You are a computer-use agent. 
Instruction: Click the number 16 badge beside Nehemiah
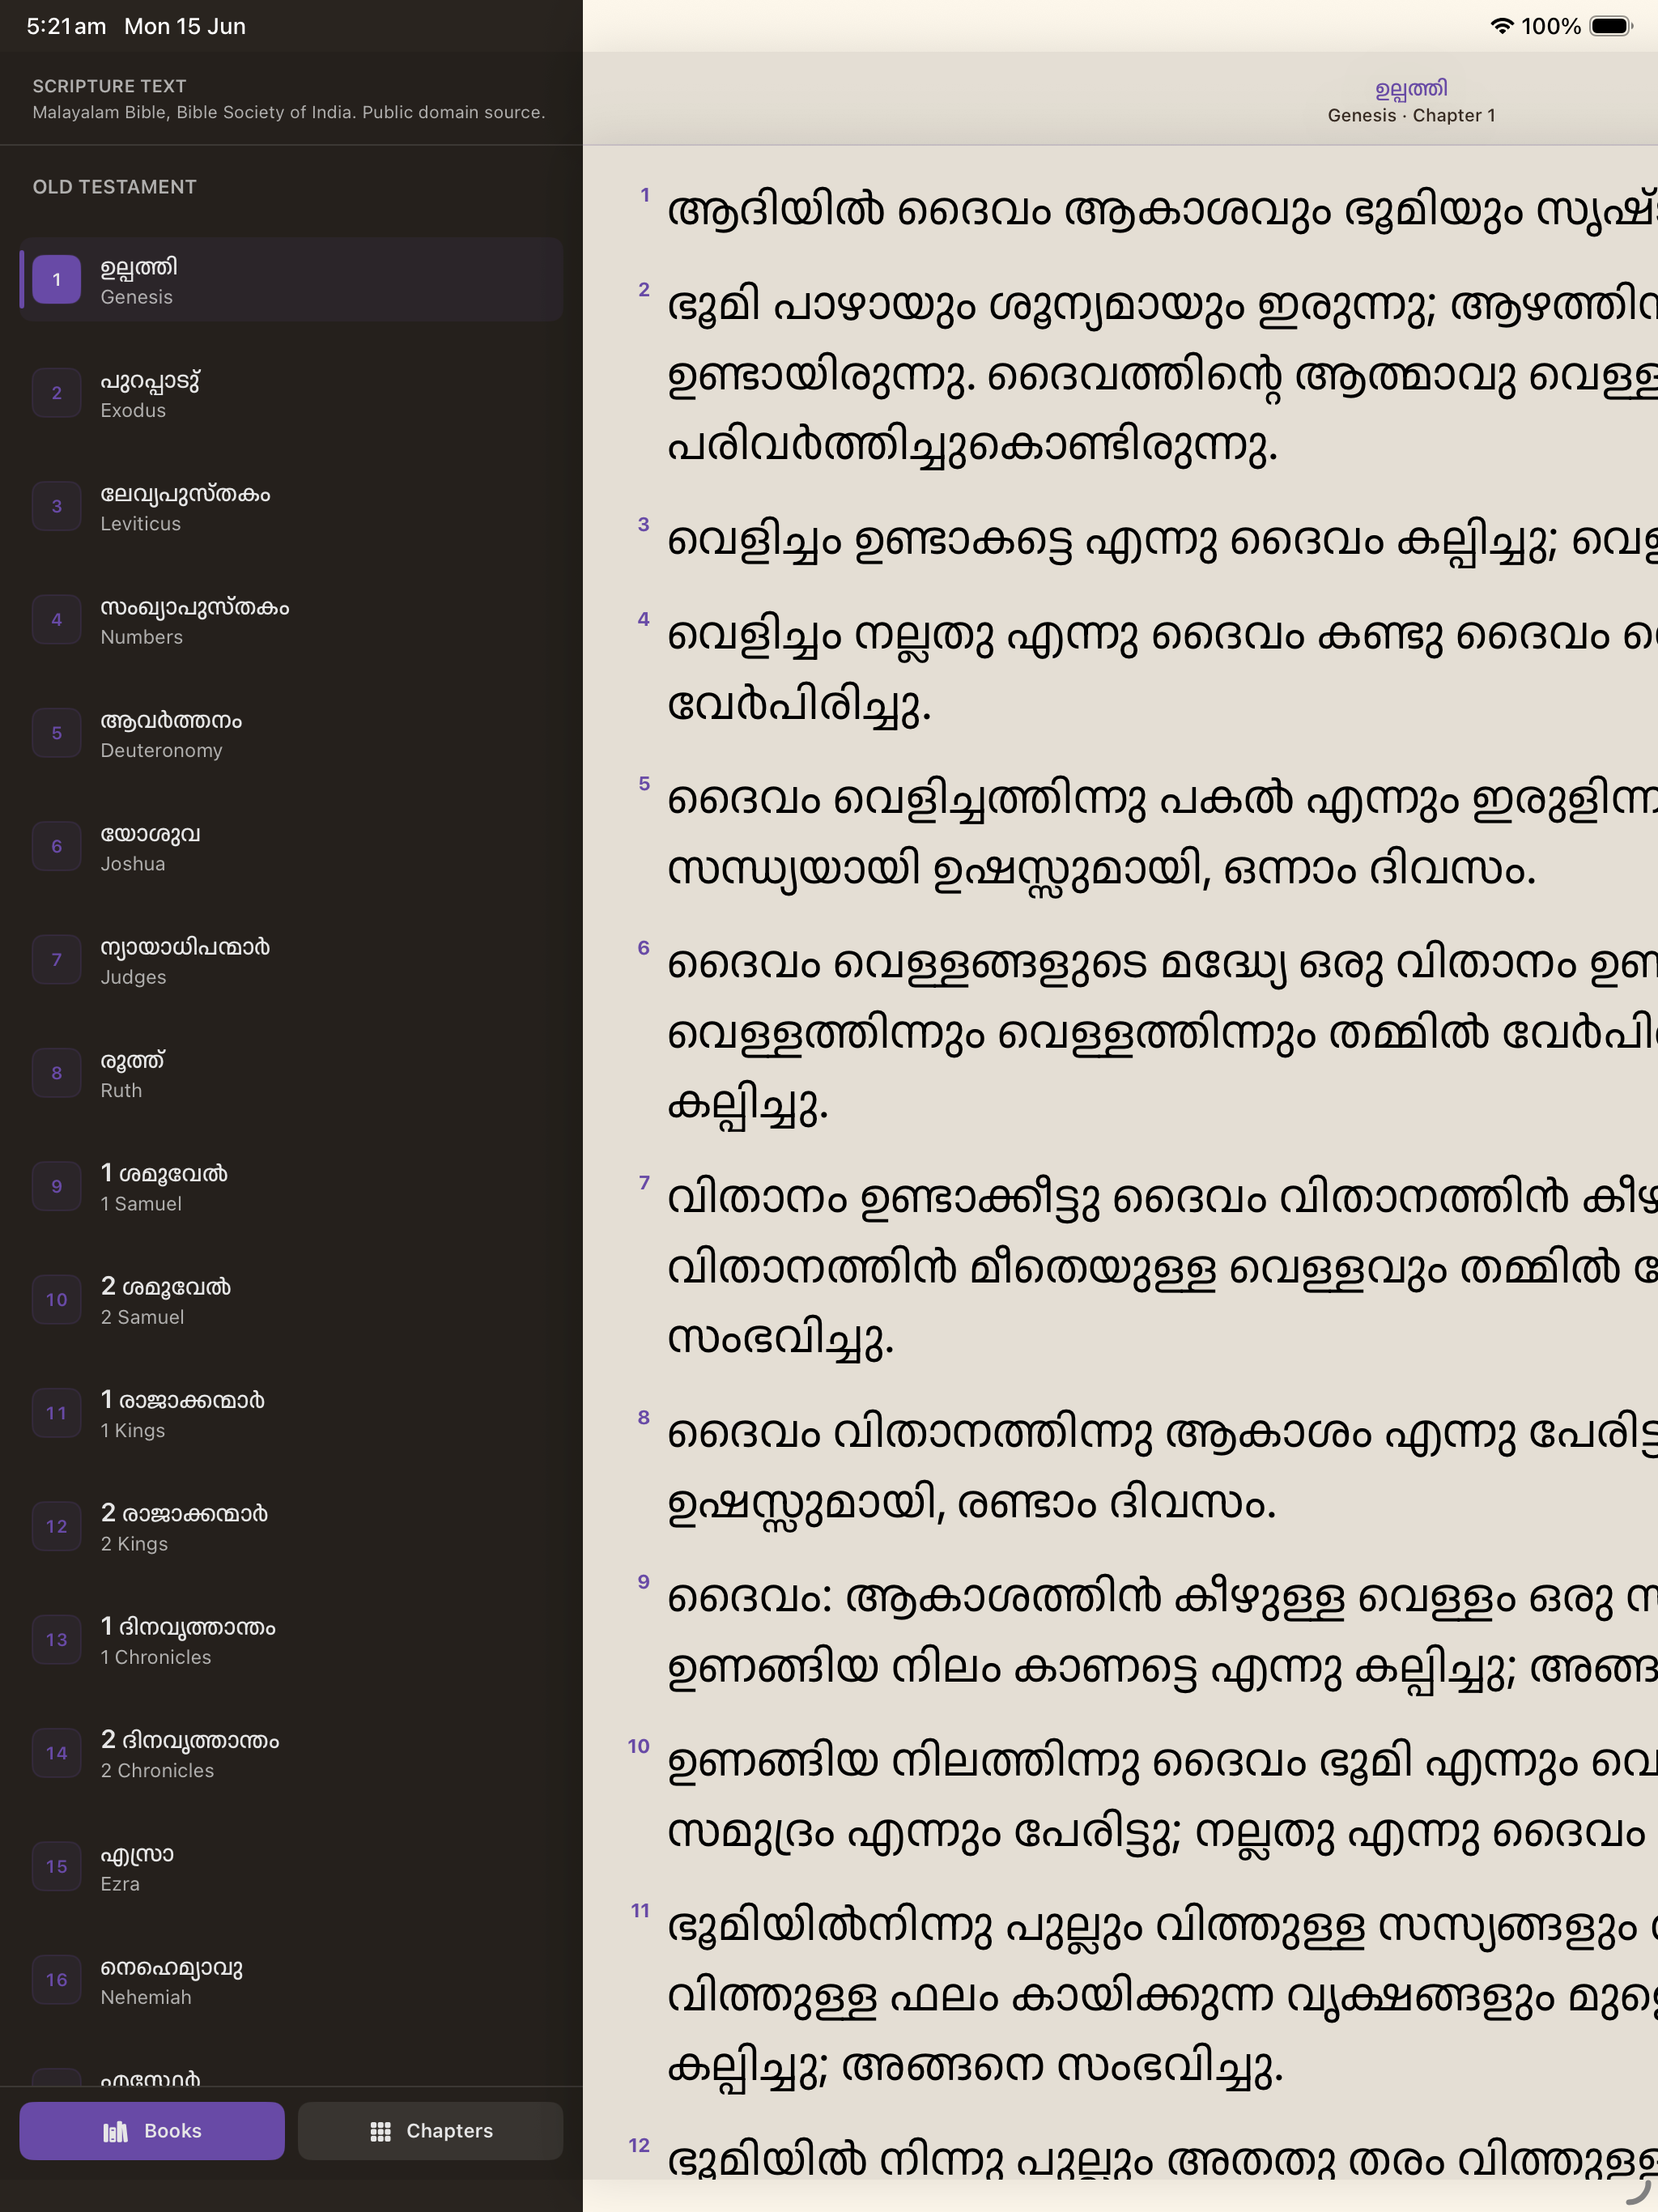[57, 1980]
